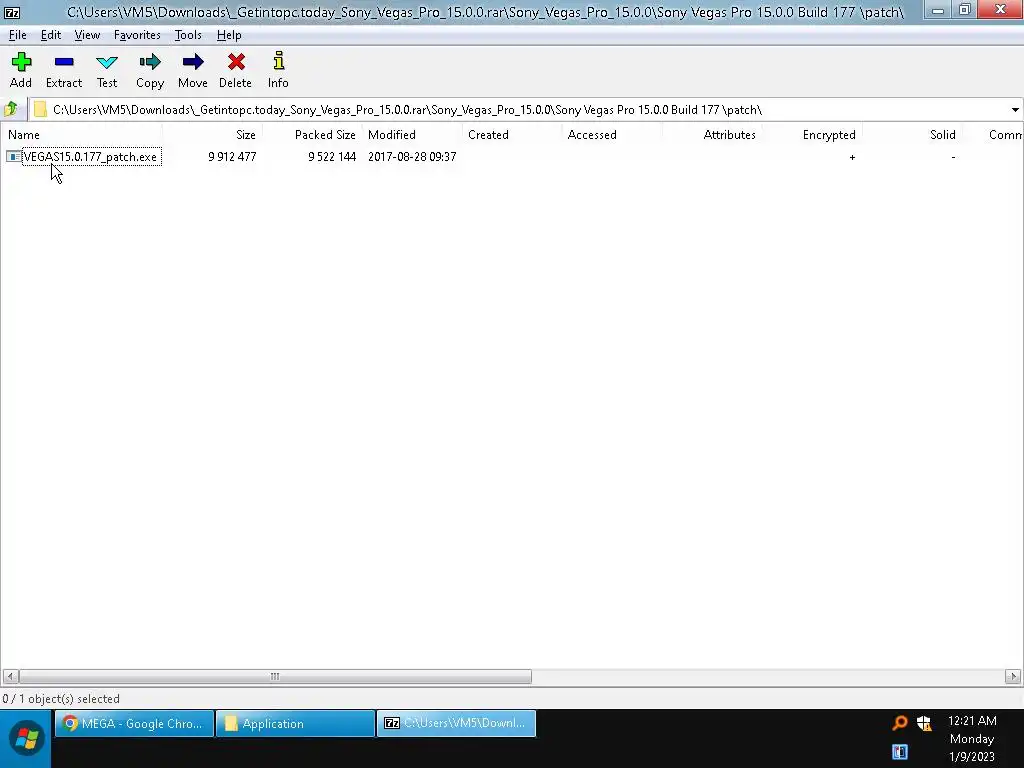Open the Favorites menu
This screenshot has height=768, width=1024.
point(137,35)
